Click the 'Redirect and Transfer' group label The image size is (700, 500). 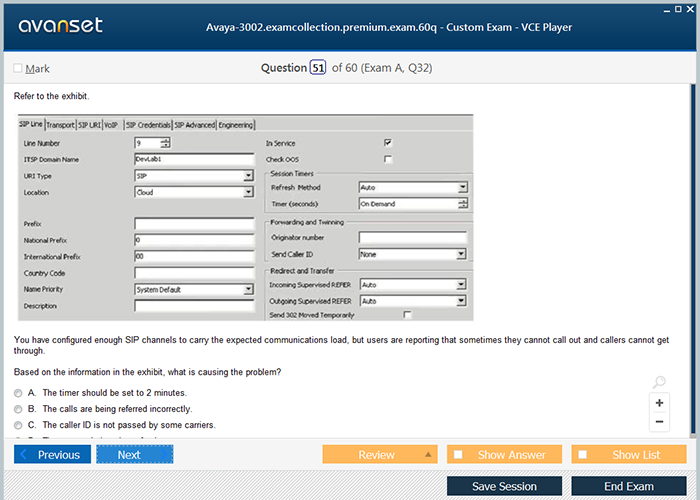tap(302, 271)
